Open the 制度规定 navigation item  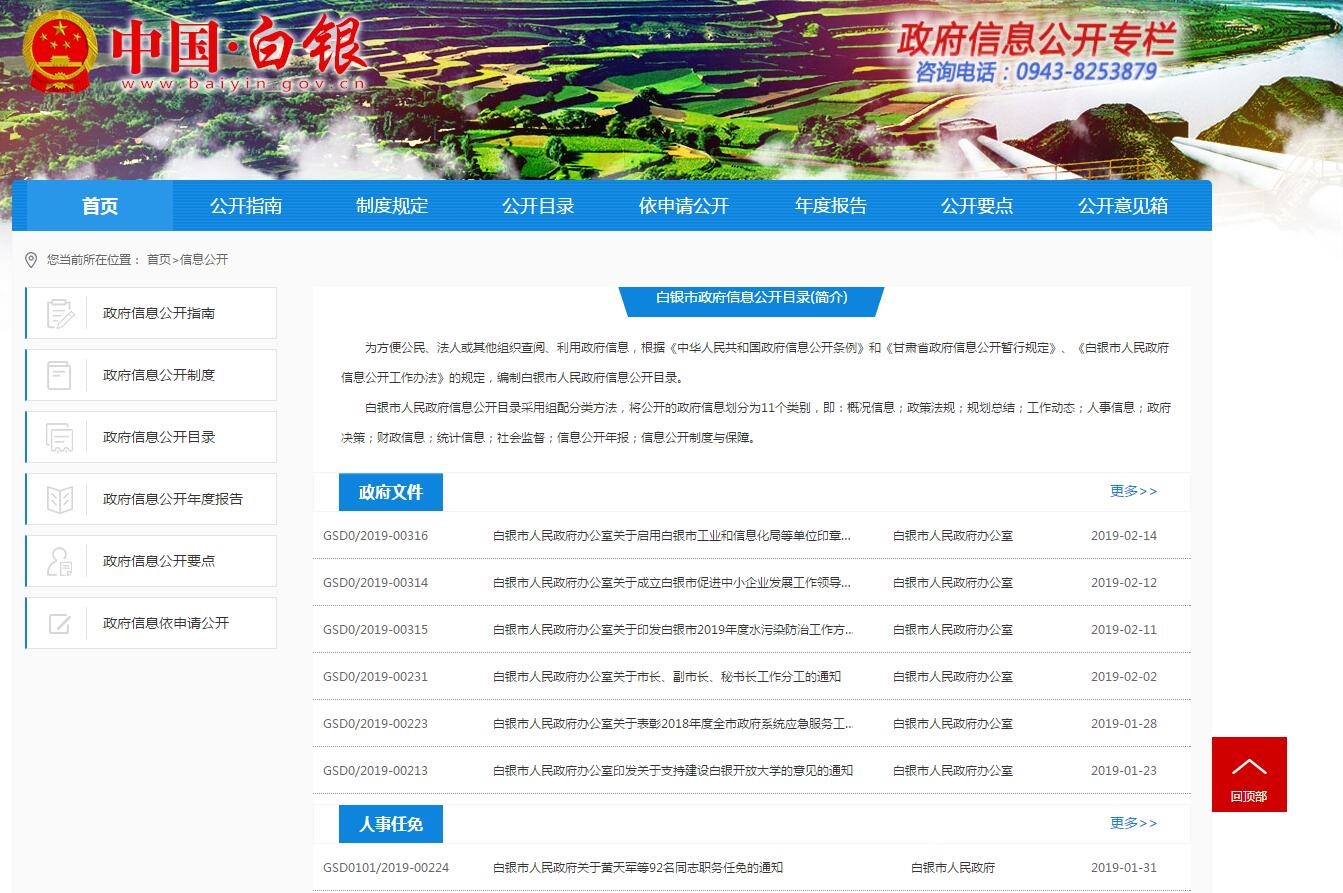tap(392, 206)
